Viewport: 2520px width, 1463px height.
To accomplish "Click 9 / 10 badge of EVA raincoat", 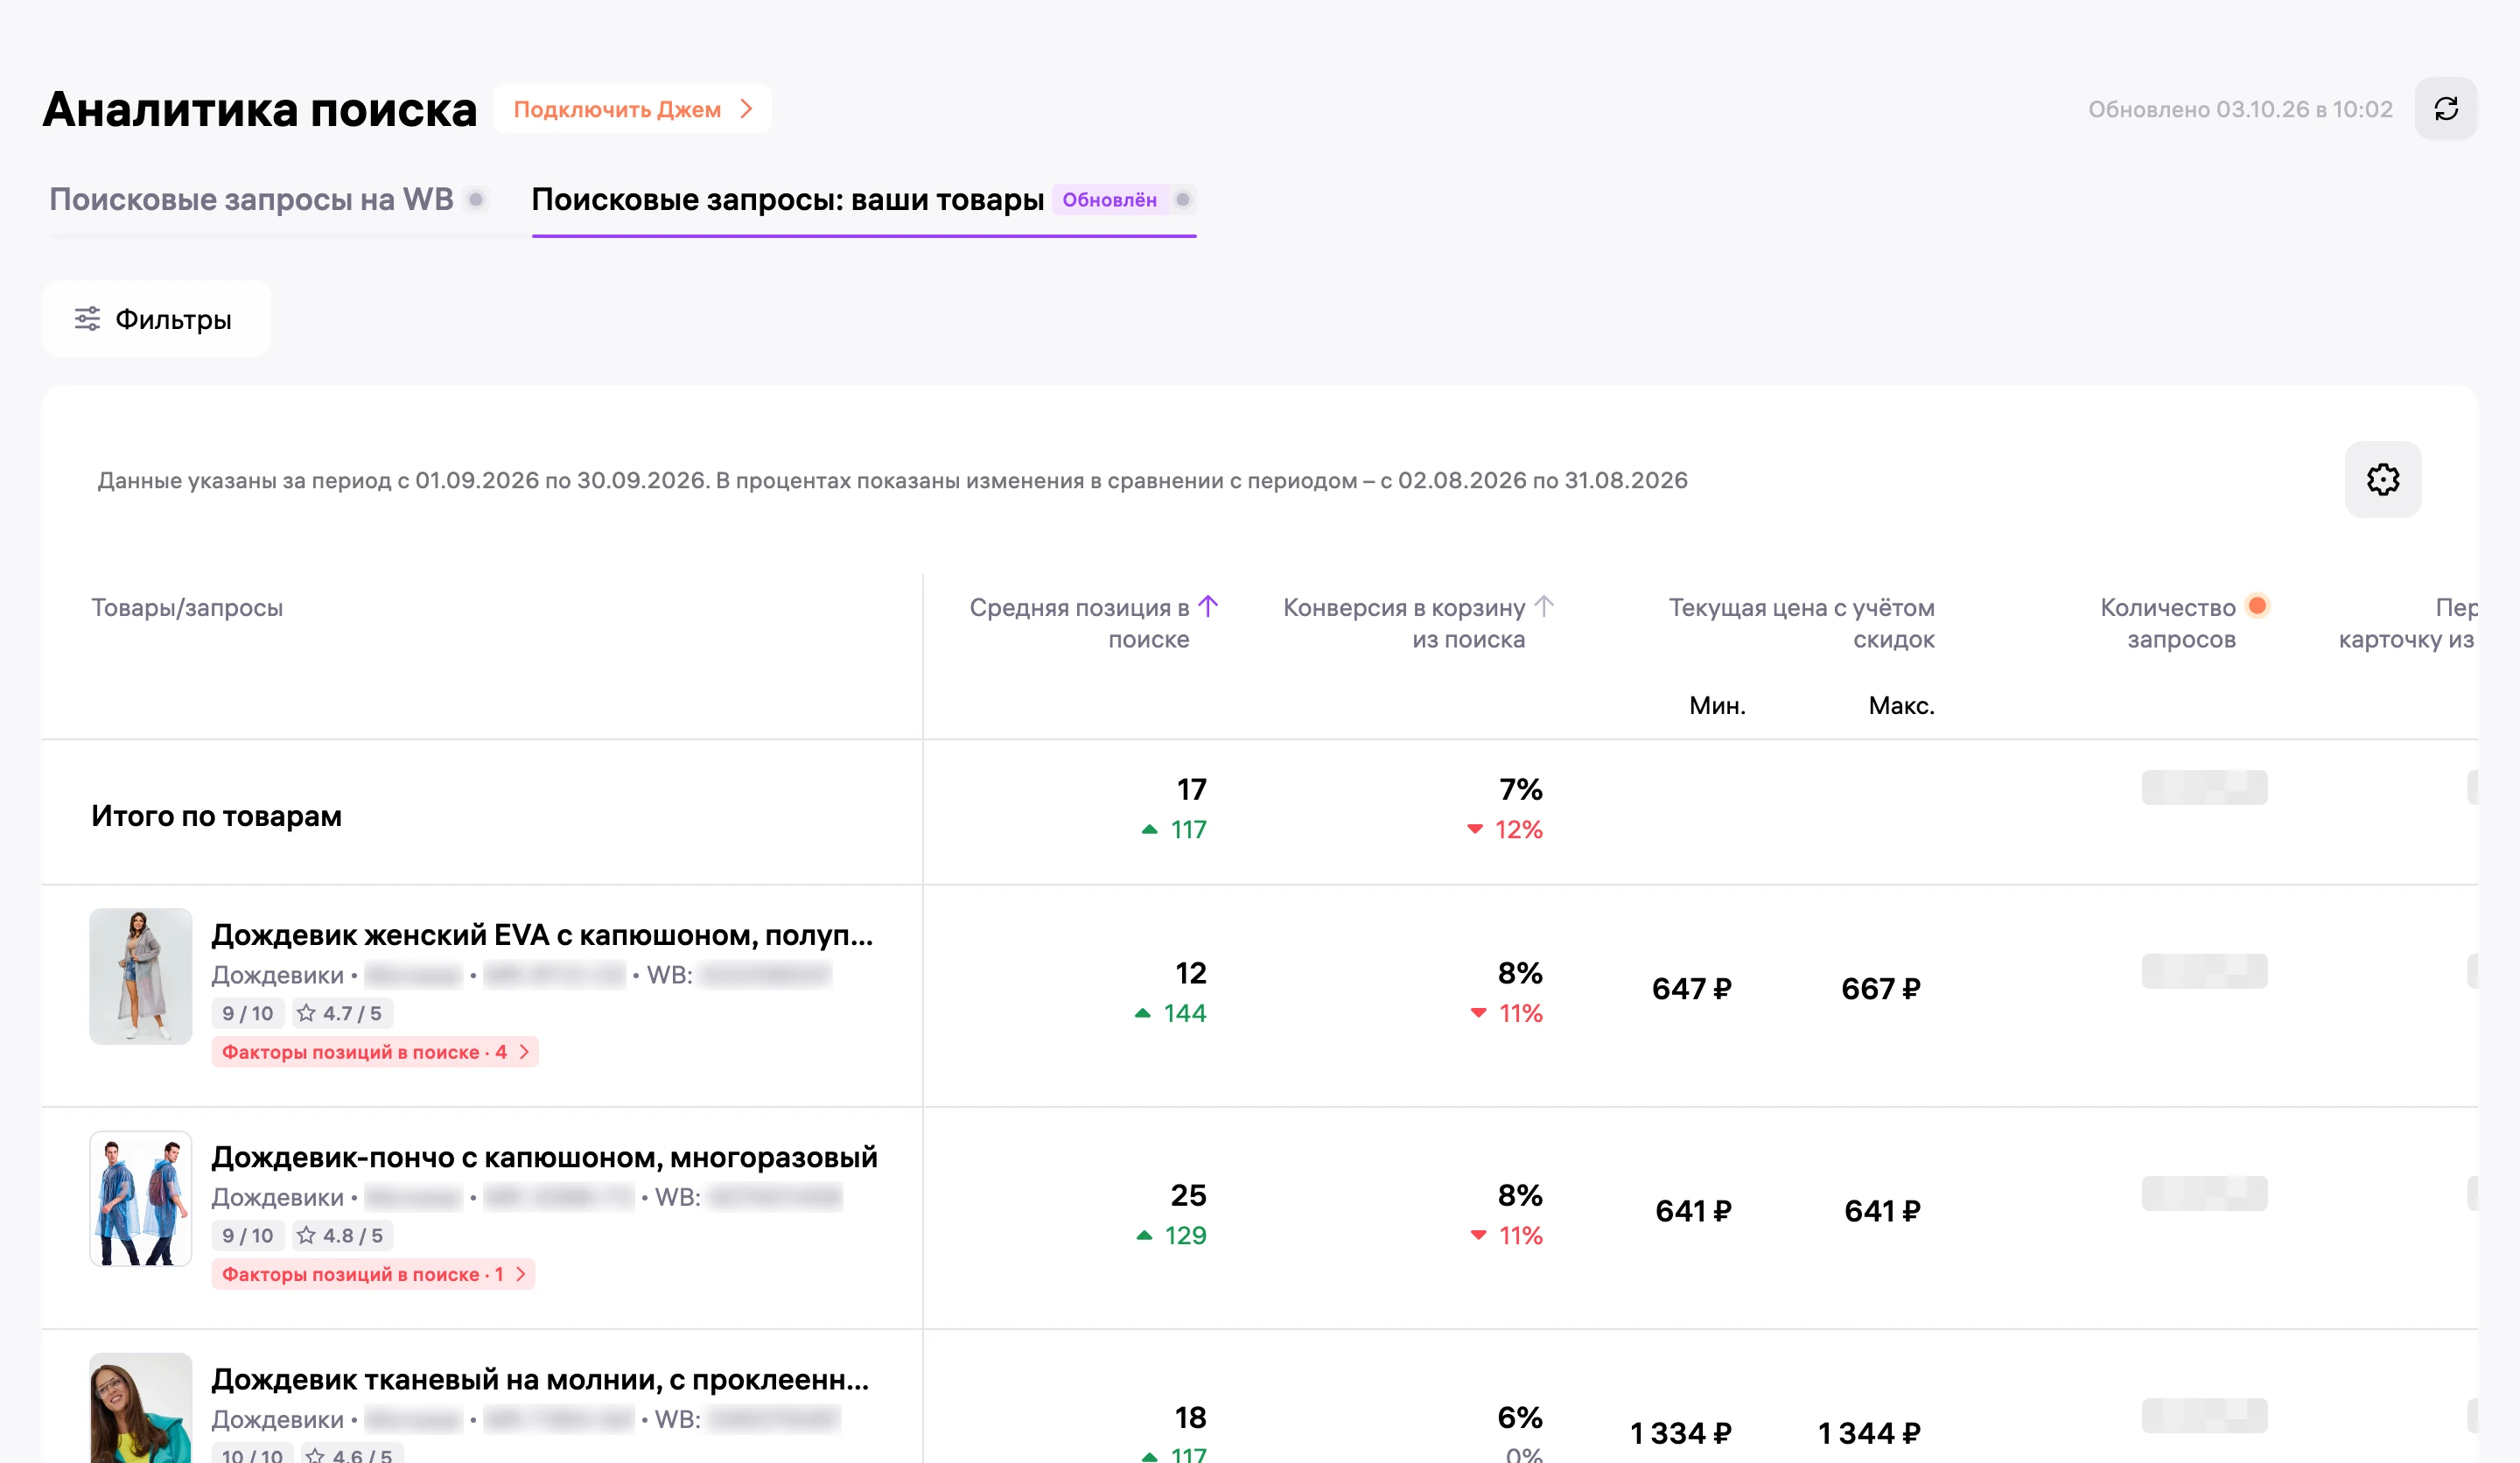I will (x=247, y=1013).
